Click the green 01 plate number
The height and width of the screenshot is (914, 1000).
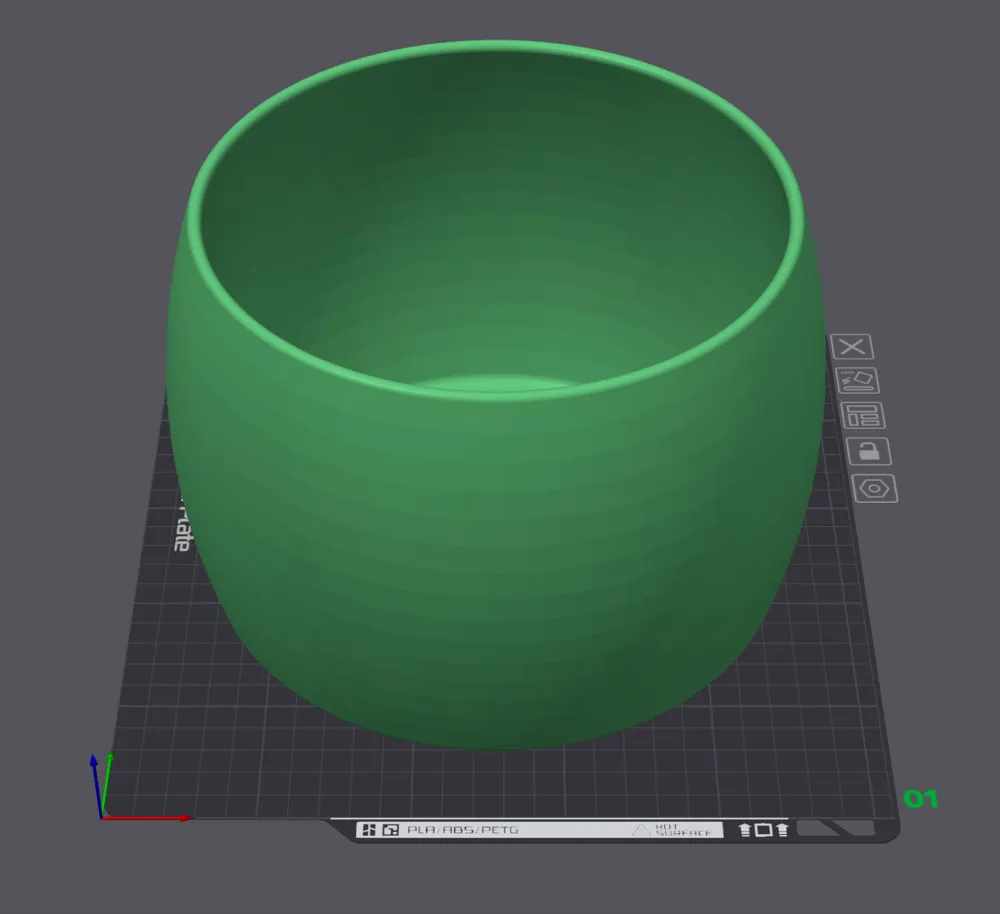pyautogui.click(x=920, y=799)
